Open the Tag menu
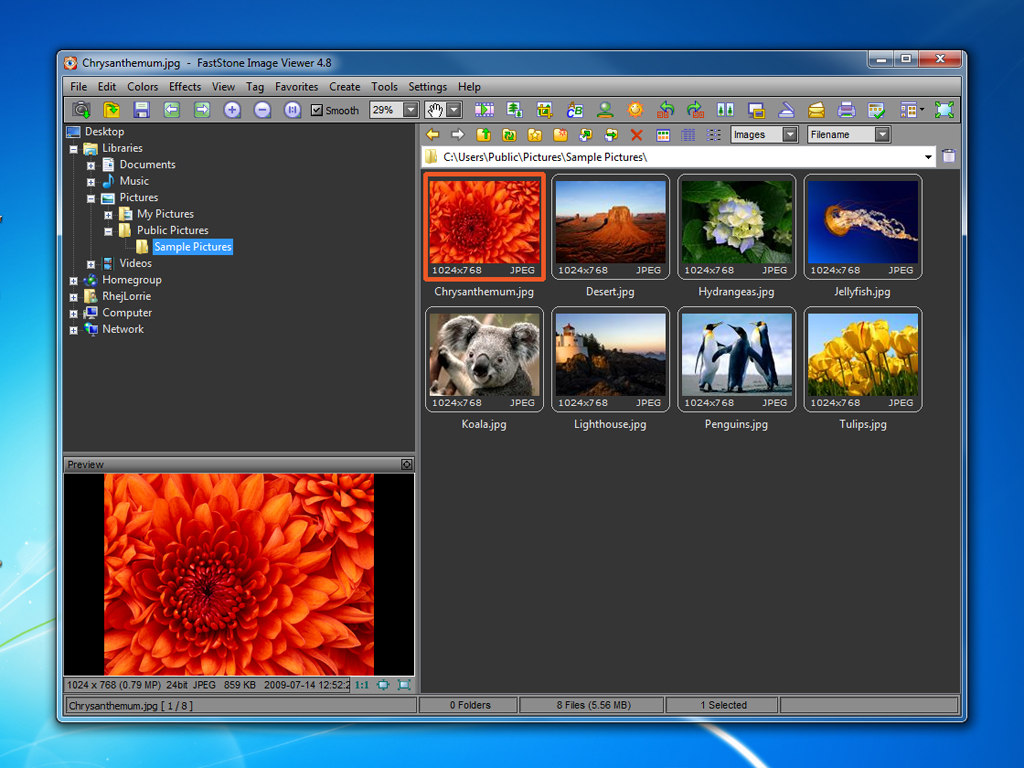 click(x=255, y=87)
